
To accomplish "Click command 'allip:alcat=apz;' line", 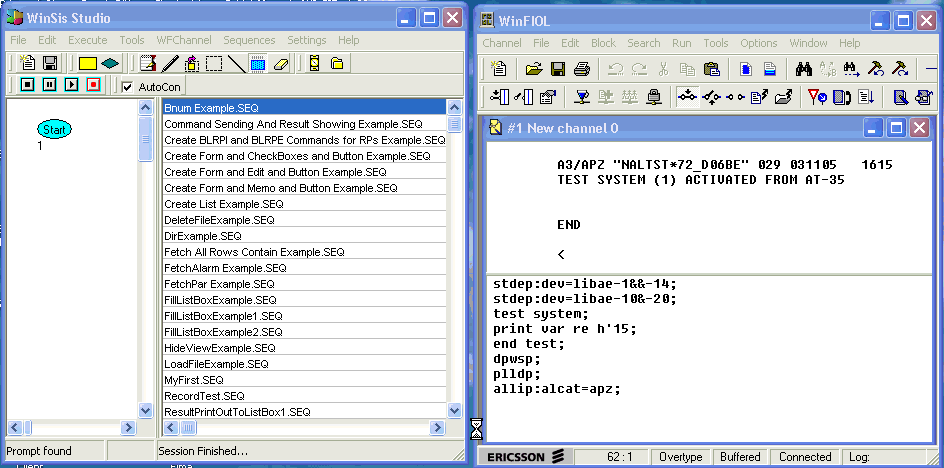I will point(557,389).
